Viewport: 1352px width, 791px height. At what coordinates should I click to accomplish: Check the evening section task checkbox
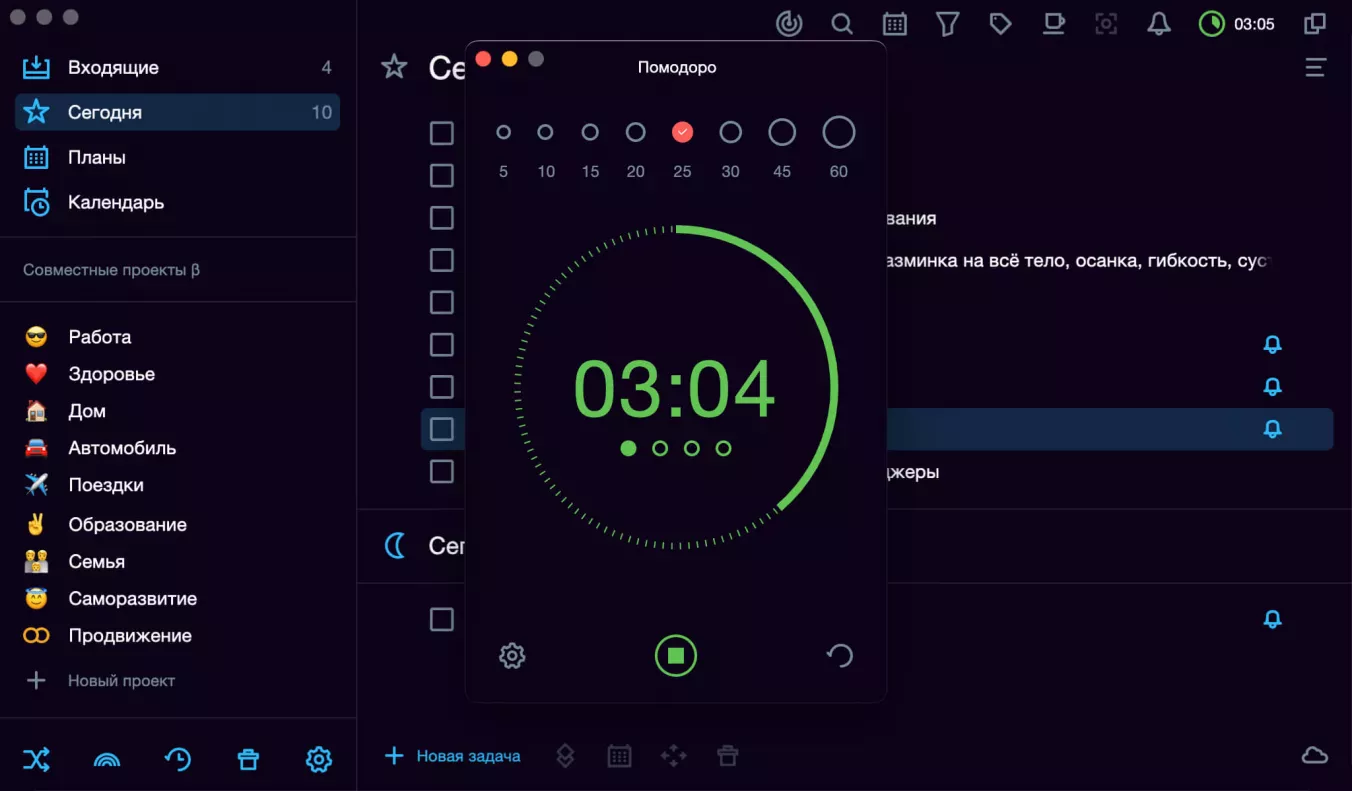442,619
